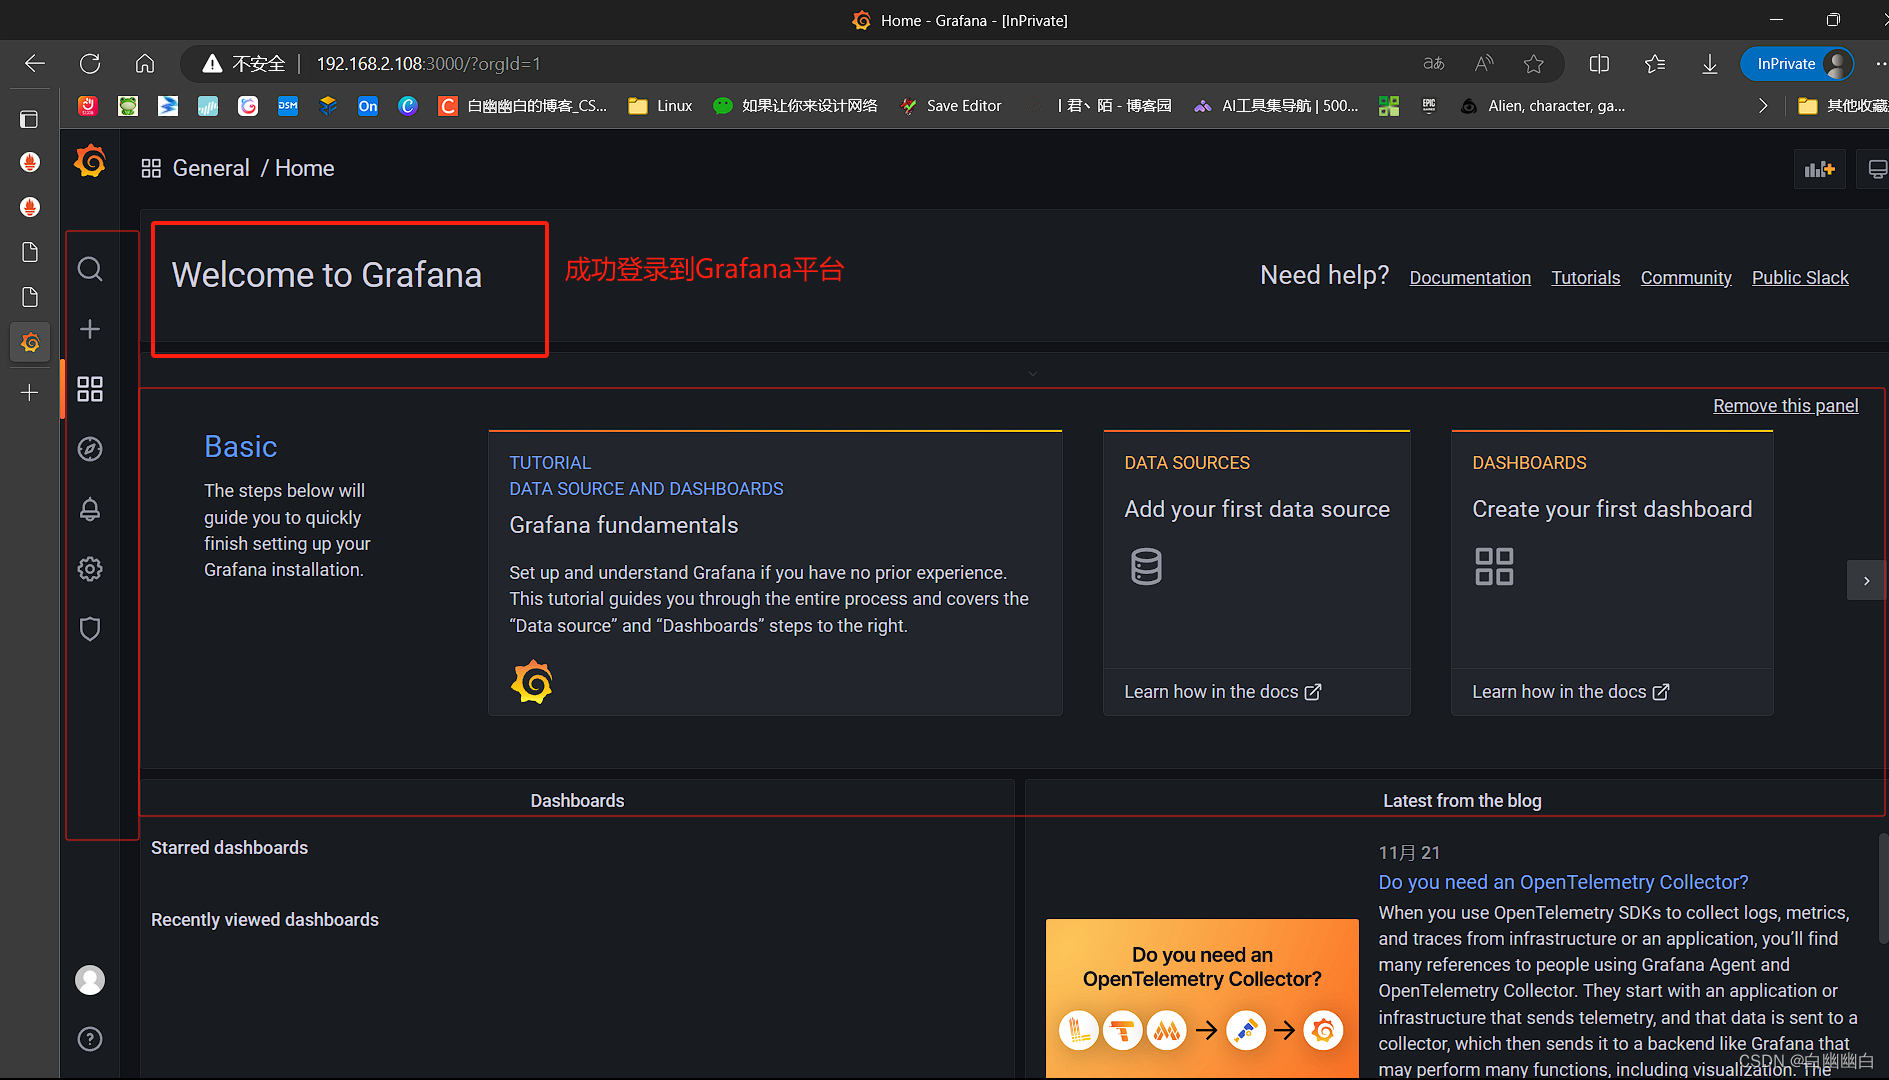The width and height of the screenshot is (1889, 1080).
Task: Open the AI tools navigation bookmark
Action: tap(1276, 106)
